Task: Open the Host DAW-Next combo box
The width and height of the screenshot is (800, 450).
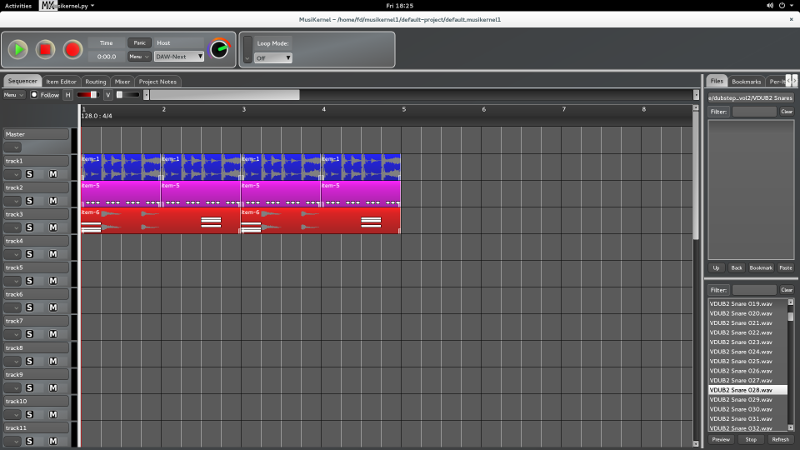Action: tap(179, 57)
